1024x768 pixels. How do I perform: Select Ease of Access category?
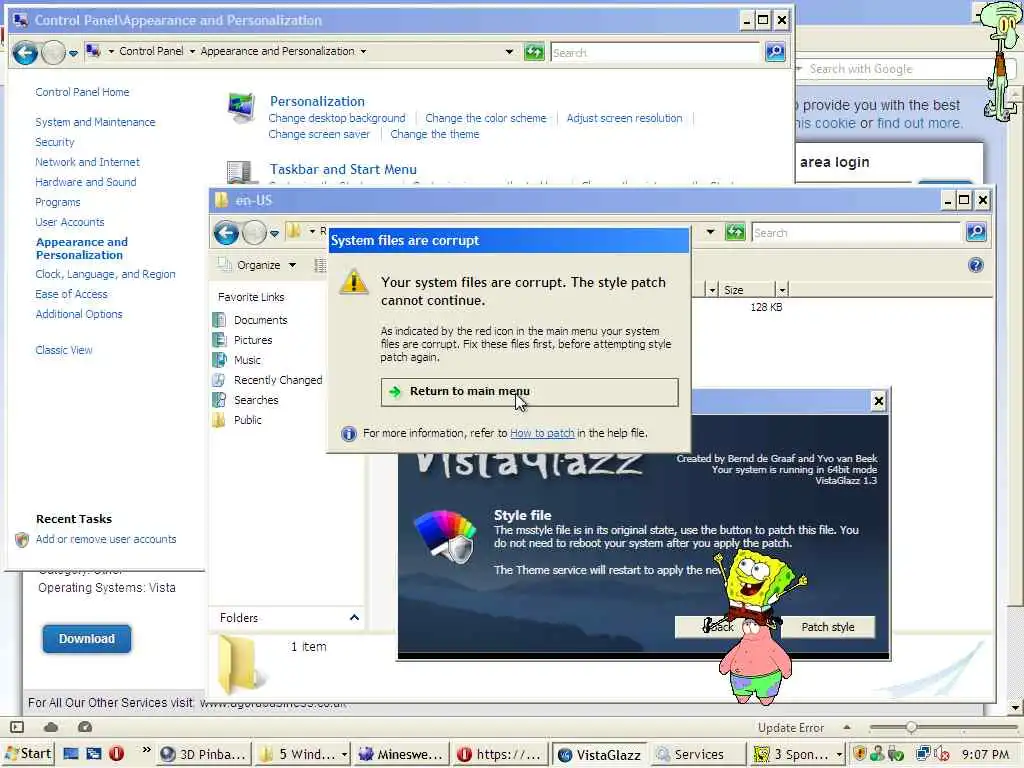71,295
